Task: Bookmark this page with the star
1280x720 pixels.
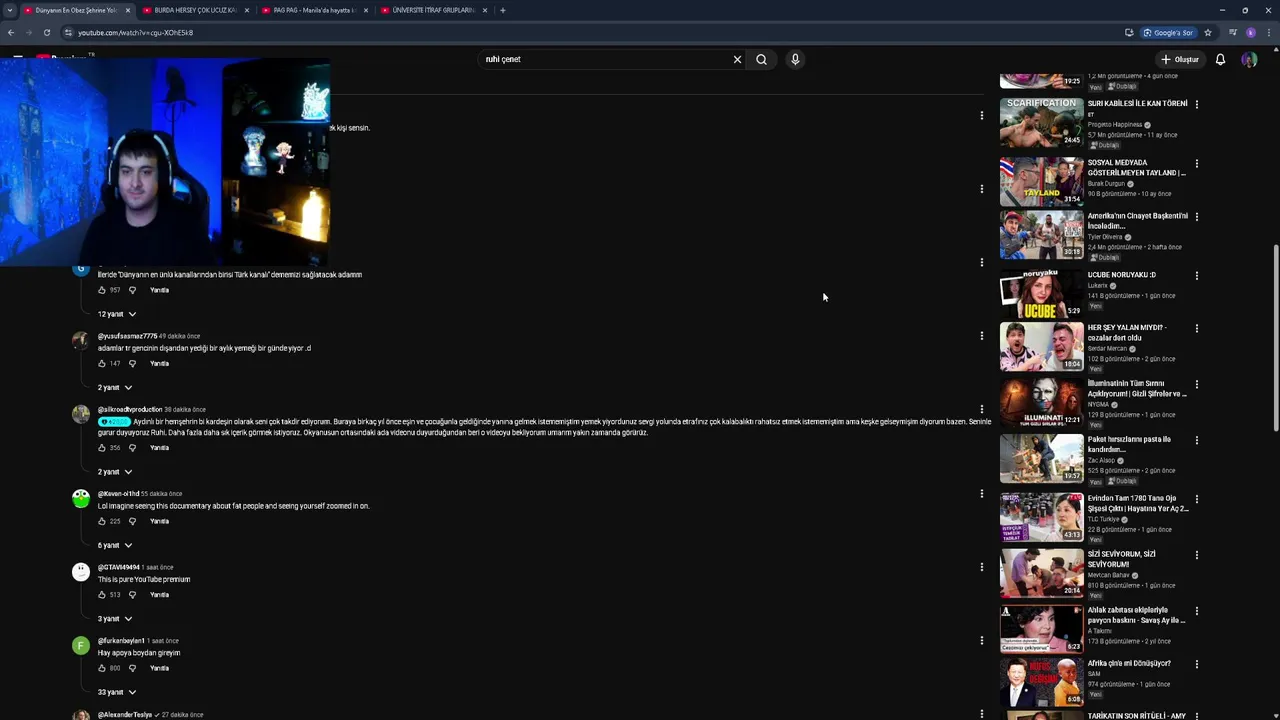Action: (1208, 32)
